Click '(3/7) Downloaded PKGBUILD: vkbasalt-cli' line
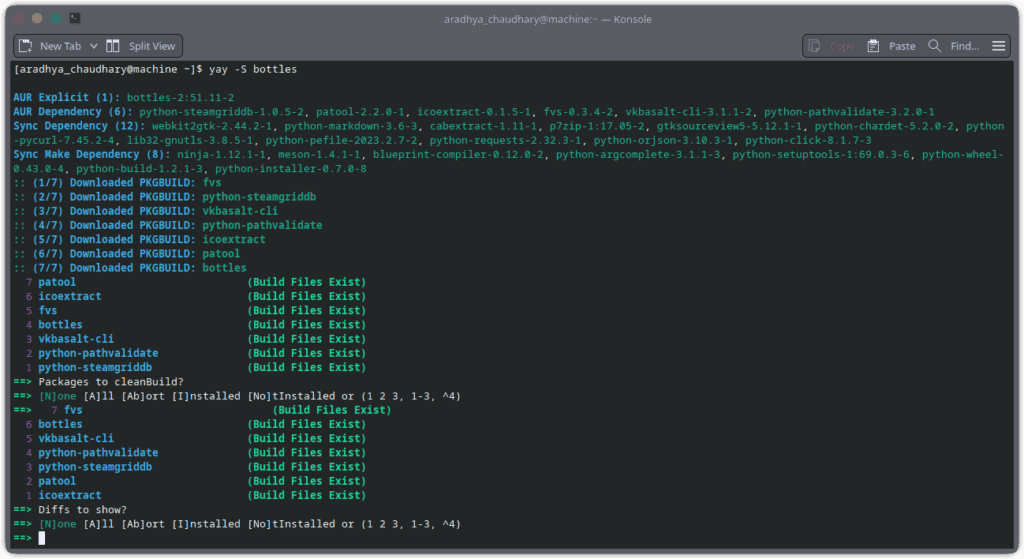 (x=146, y=212)
